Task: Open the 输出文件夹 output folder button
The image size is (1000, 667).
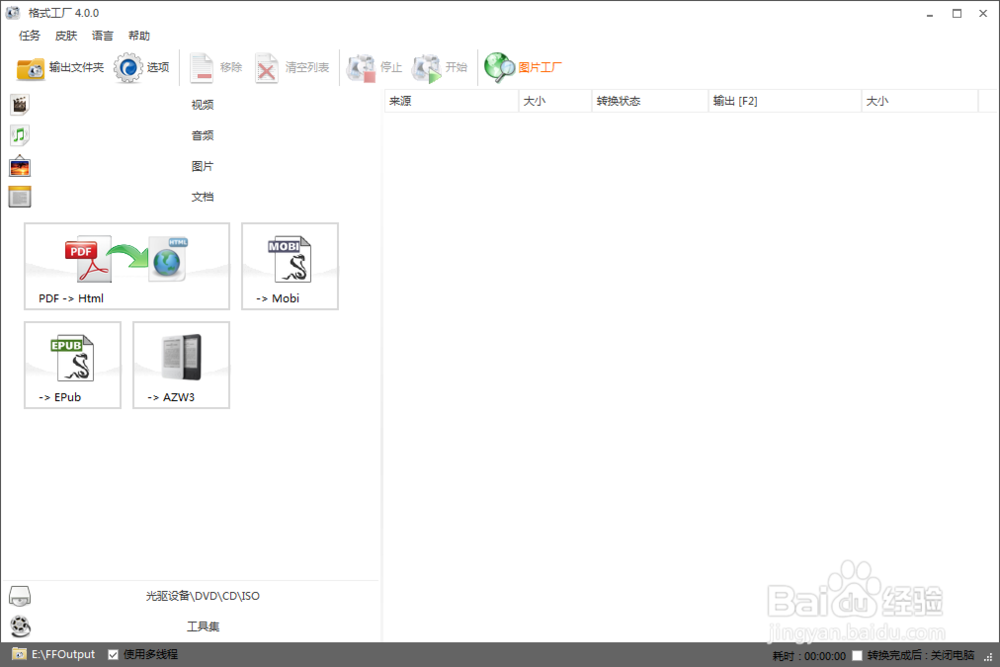Action: (x=60, y=68)
